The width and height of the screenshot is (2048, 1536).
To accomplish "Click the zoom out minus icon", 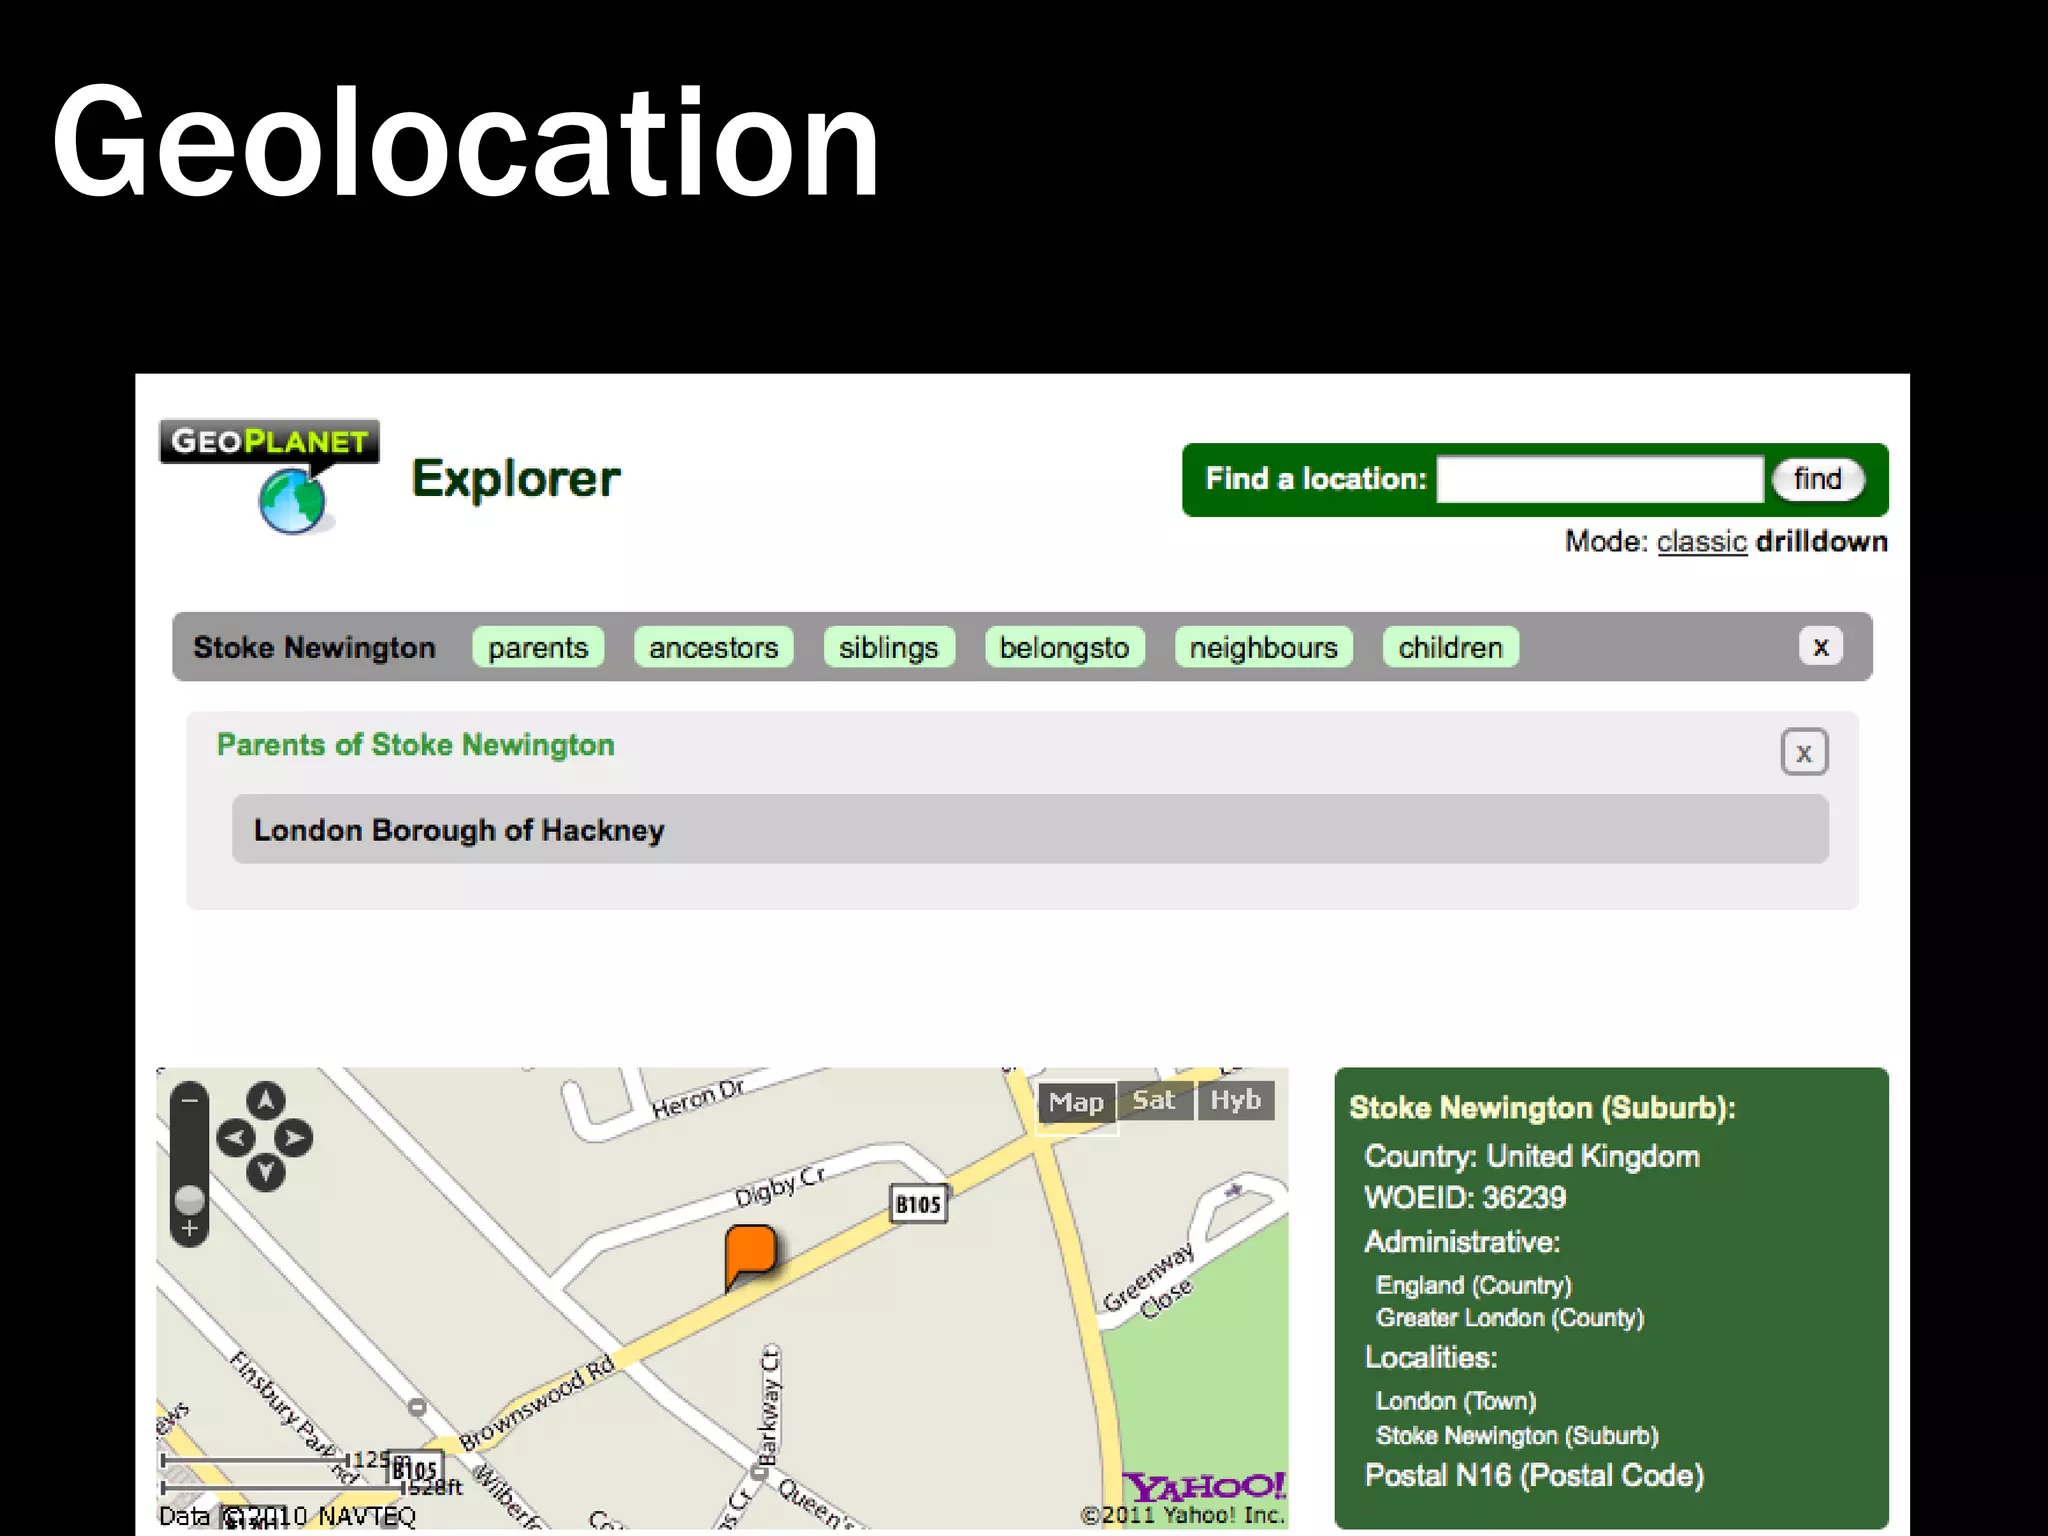I will [189, 1100].
